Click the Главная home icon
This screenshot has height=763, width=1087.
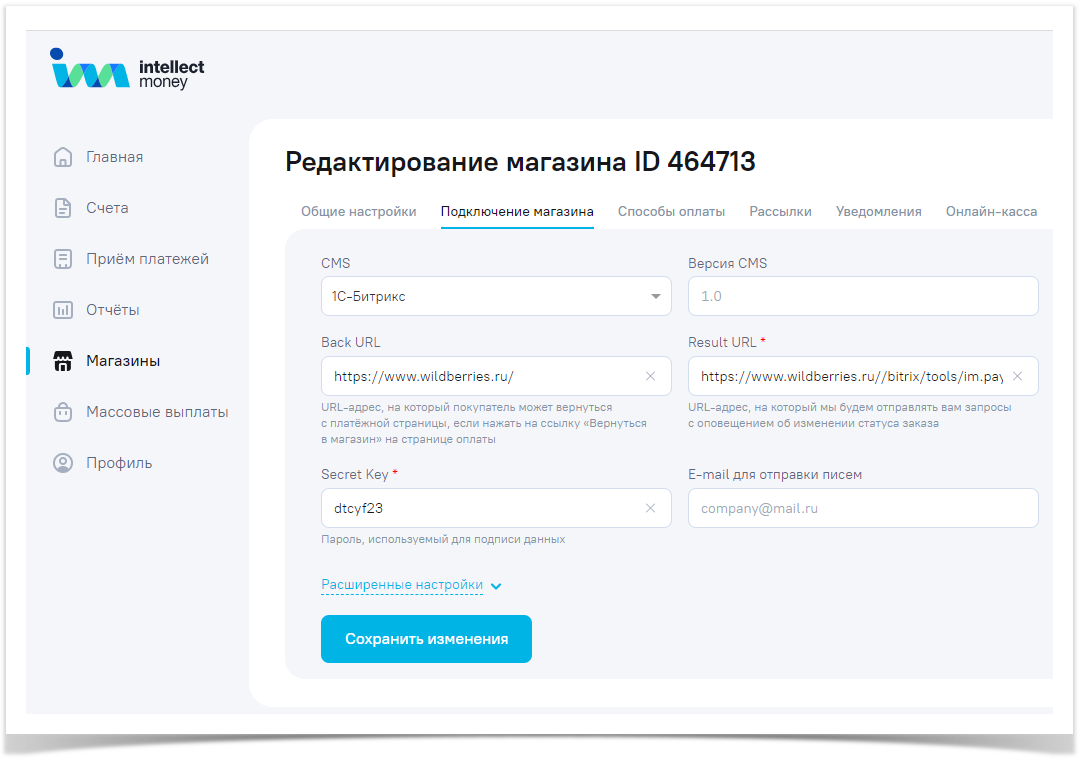[x=63, y=157]
